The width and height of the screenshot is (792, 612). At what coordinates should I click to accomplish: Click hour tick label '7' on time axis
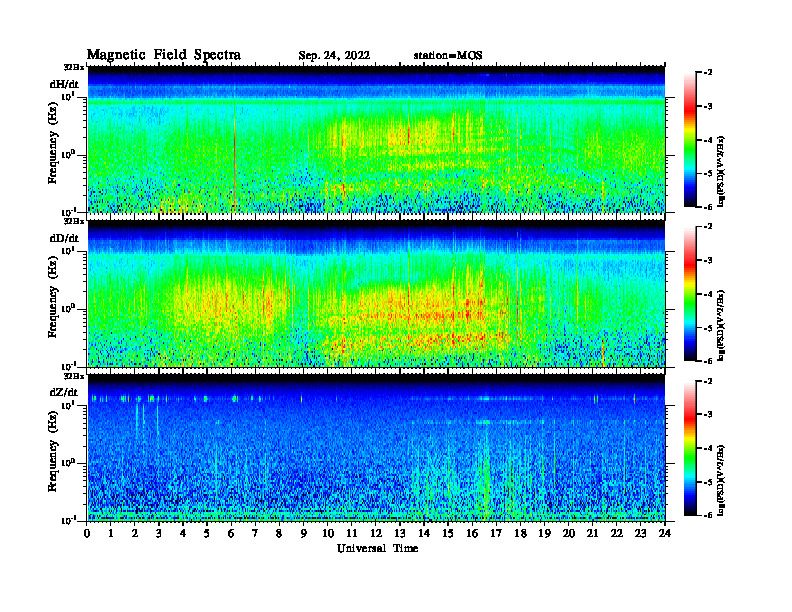255,533
